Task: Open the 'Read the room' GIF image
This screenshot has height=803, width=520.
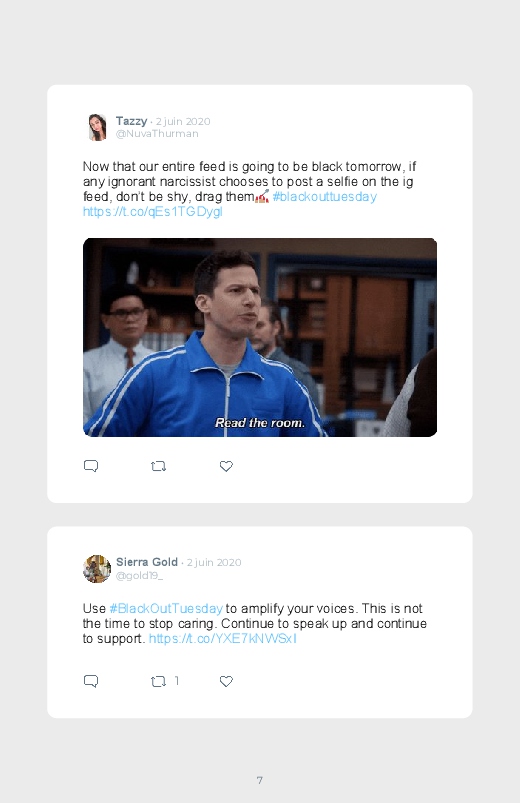Action: 260,337
